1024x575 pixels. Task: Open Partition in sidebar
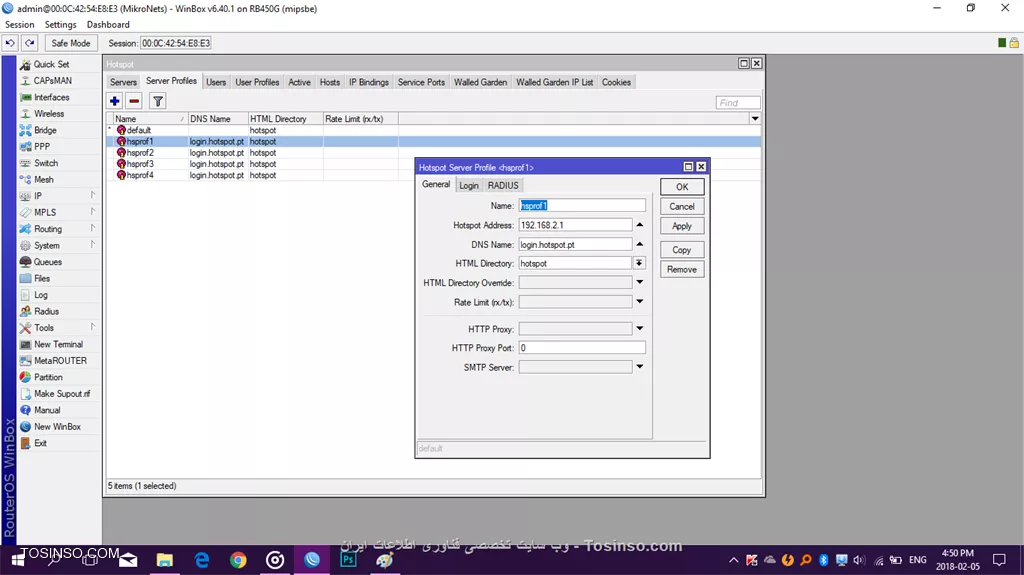(x=48, y=377)
